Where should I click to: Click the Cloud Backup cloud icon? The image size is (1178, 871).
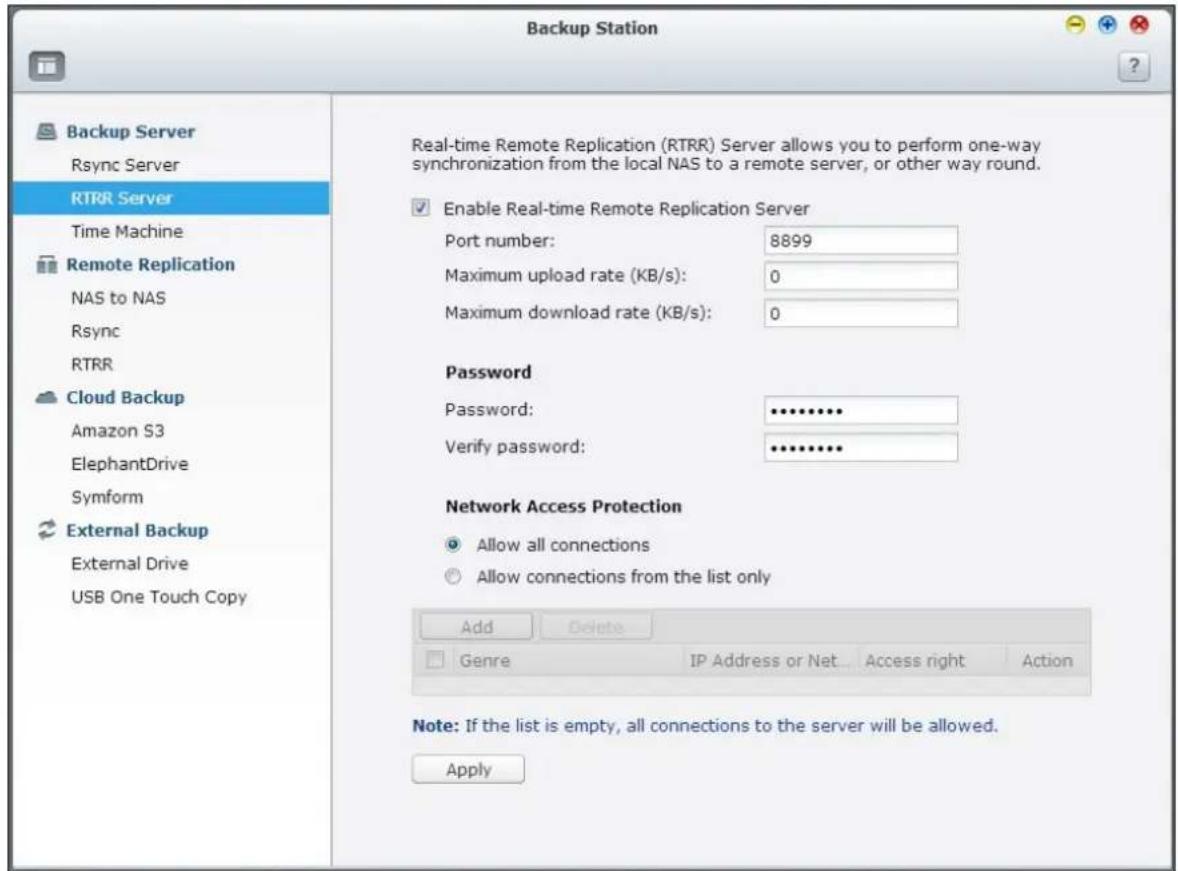tap(47, 397)
